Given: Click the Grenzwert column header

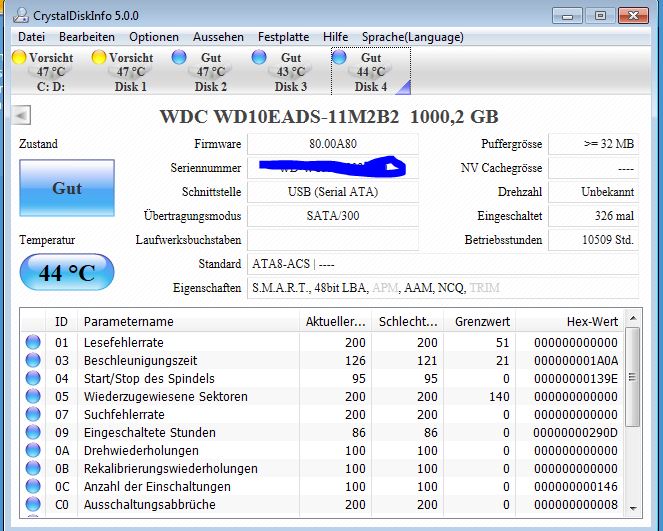Looking at the screenshot, I should (479, 322).
